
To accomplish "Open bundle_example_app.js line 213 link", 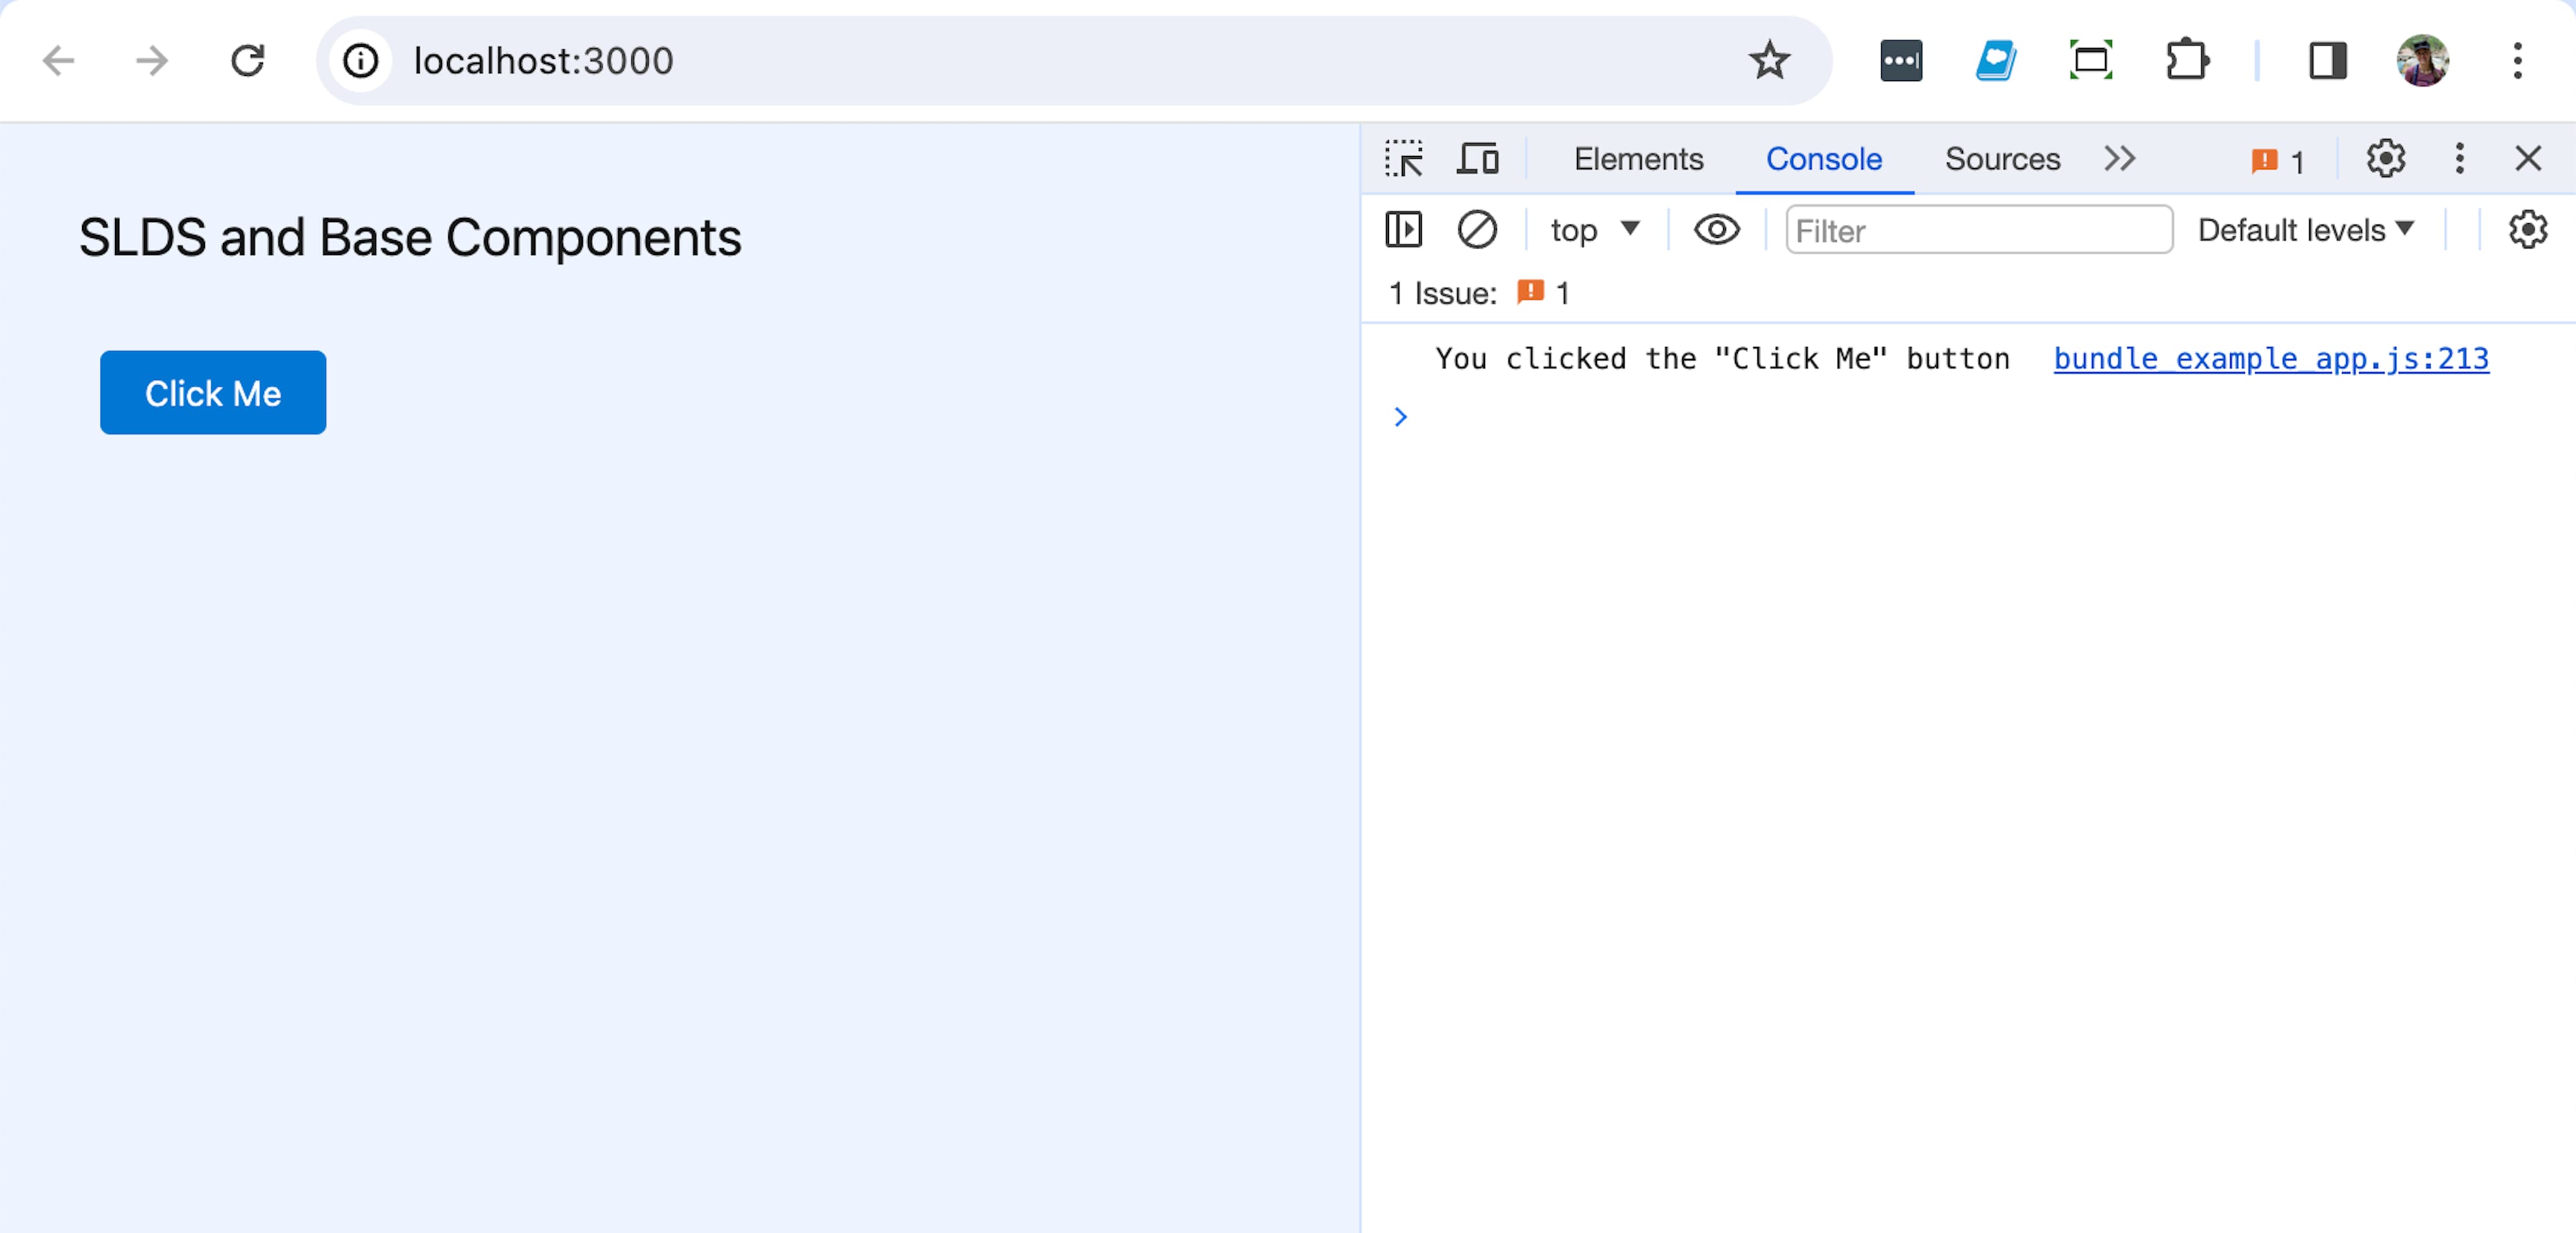I will coord(2270,358).
